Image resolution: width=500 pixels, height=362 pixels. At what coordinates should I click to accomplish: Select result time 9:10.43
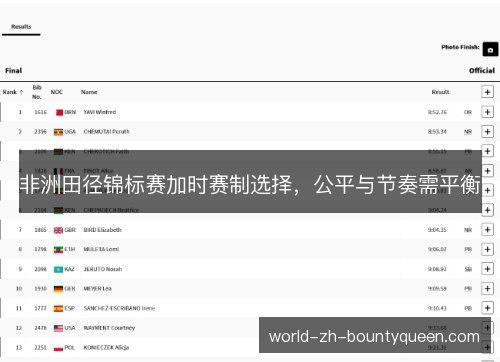pyautogui.click(x=437, y=308)
